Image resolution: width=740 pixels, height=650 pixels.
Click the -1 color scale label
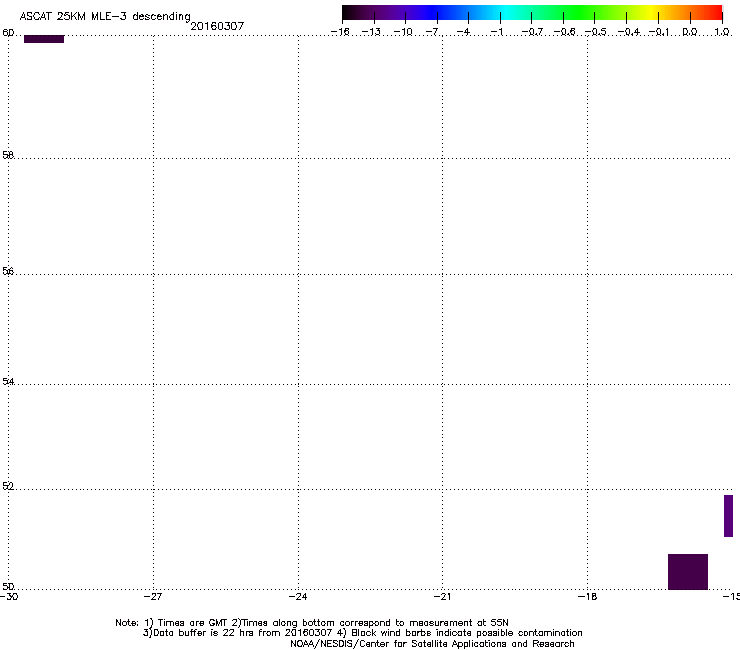pos(496,32)
